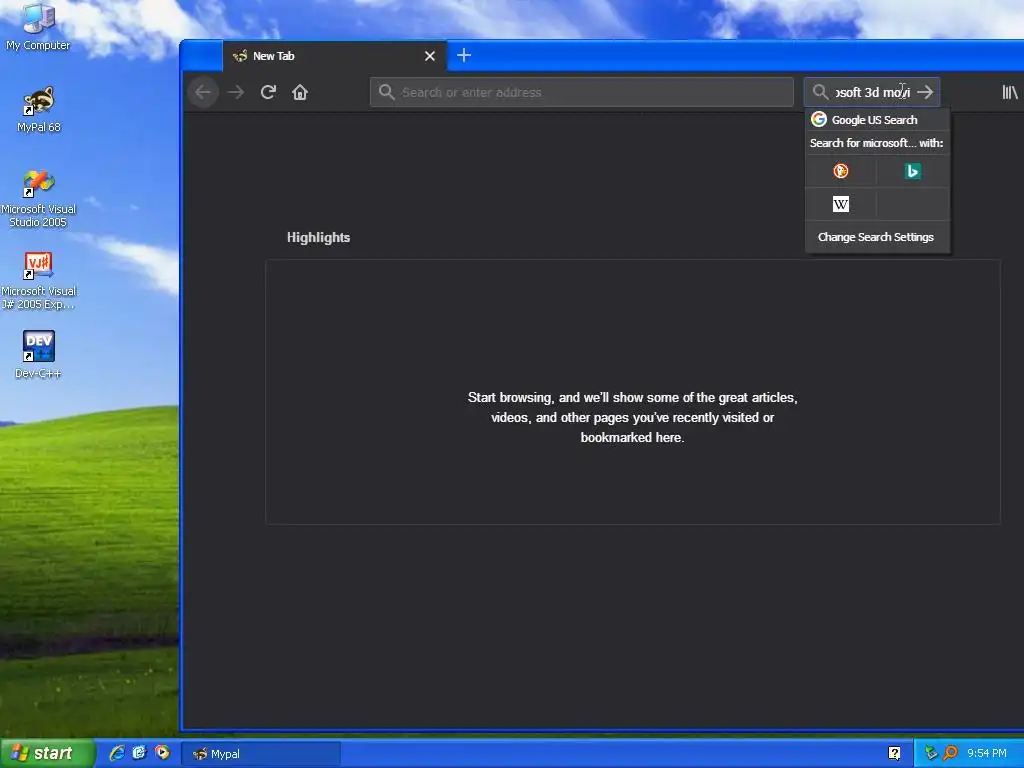Viewport: 1024px width, 768px height.
Task: Reload the current page
Action: point(268,92)
